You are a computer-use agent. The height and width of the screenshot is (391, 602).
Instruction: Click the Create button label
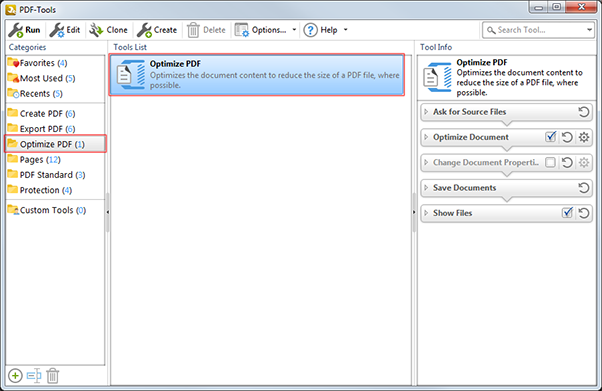click(165, 30)
